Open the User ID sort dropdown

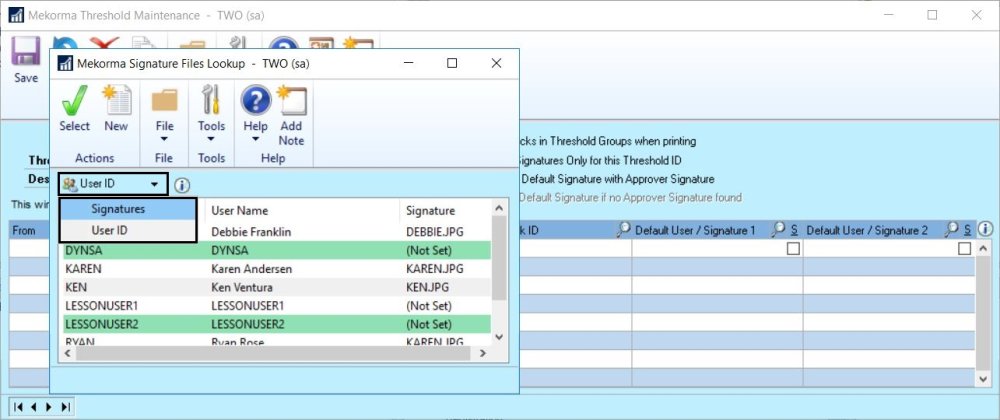(x=113, y=184)
